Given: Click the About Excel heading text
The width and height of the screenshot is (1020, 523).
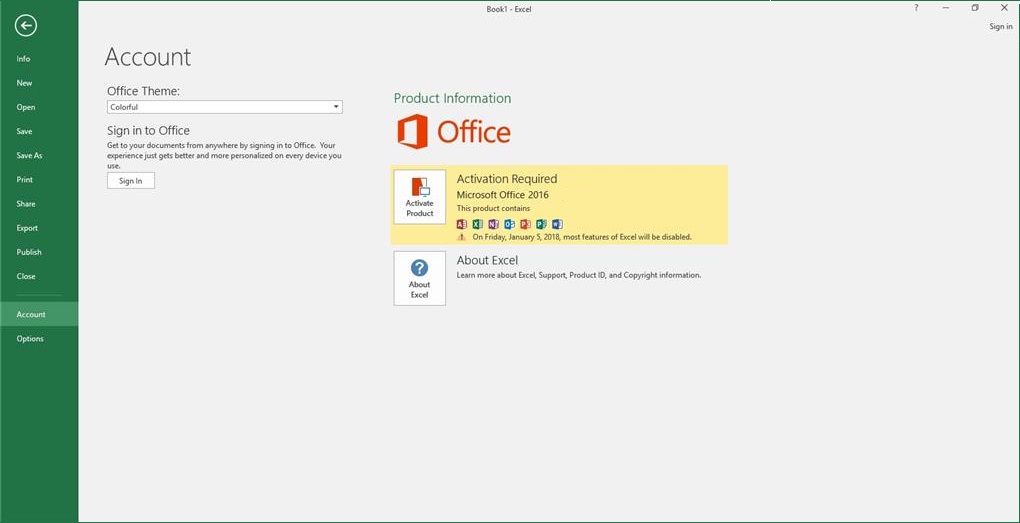Looking at the screenshot, I should click(487, 260).
